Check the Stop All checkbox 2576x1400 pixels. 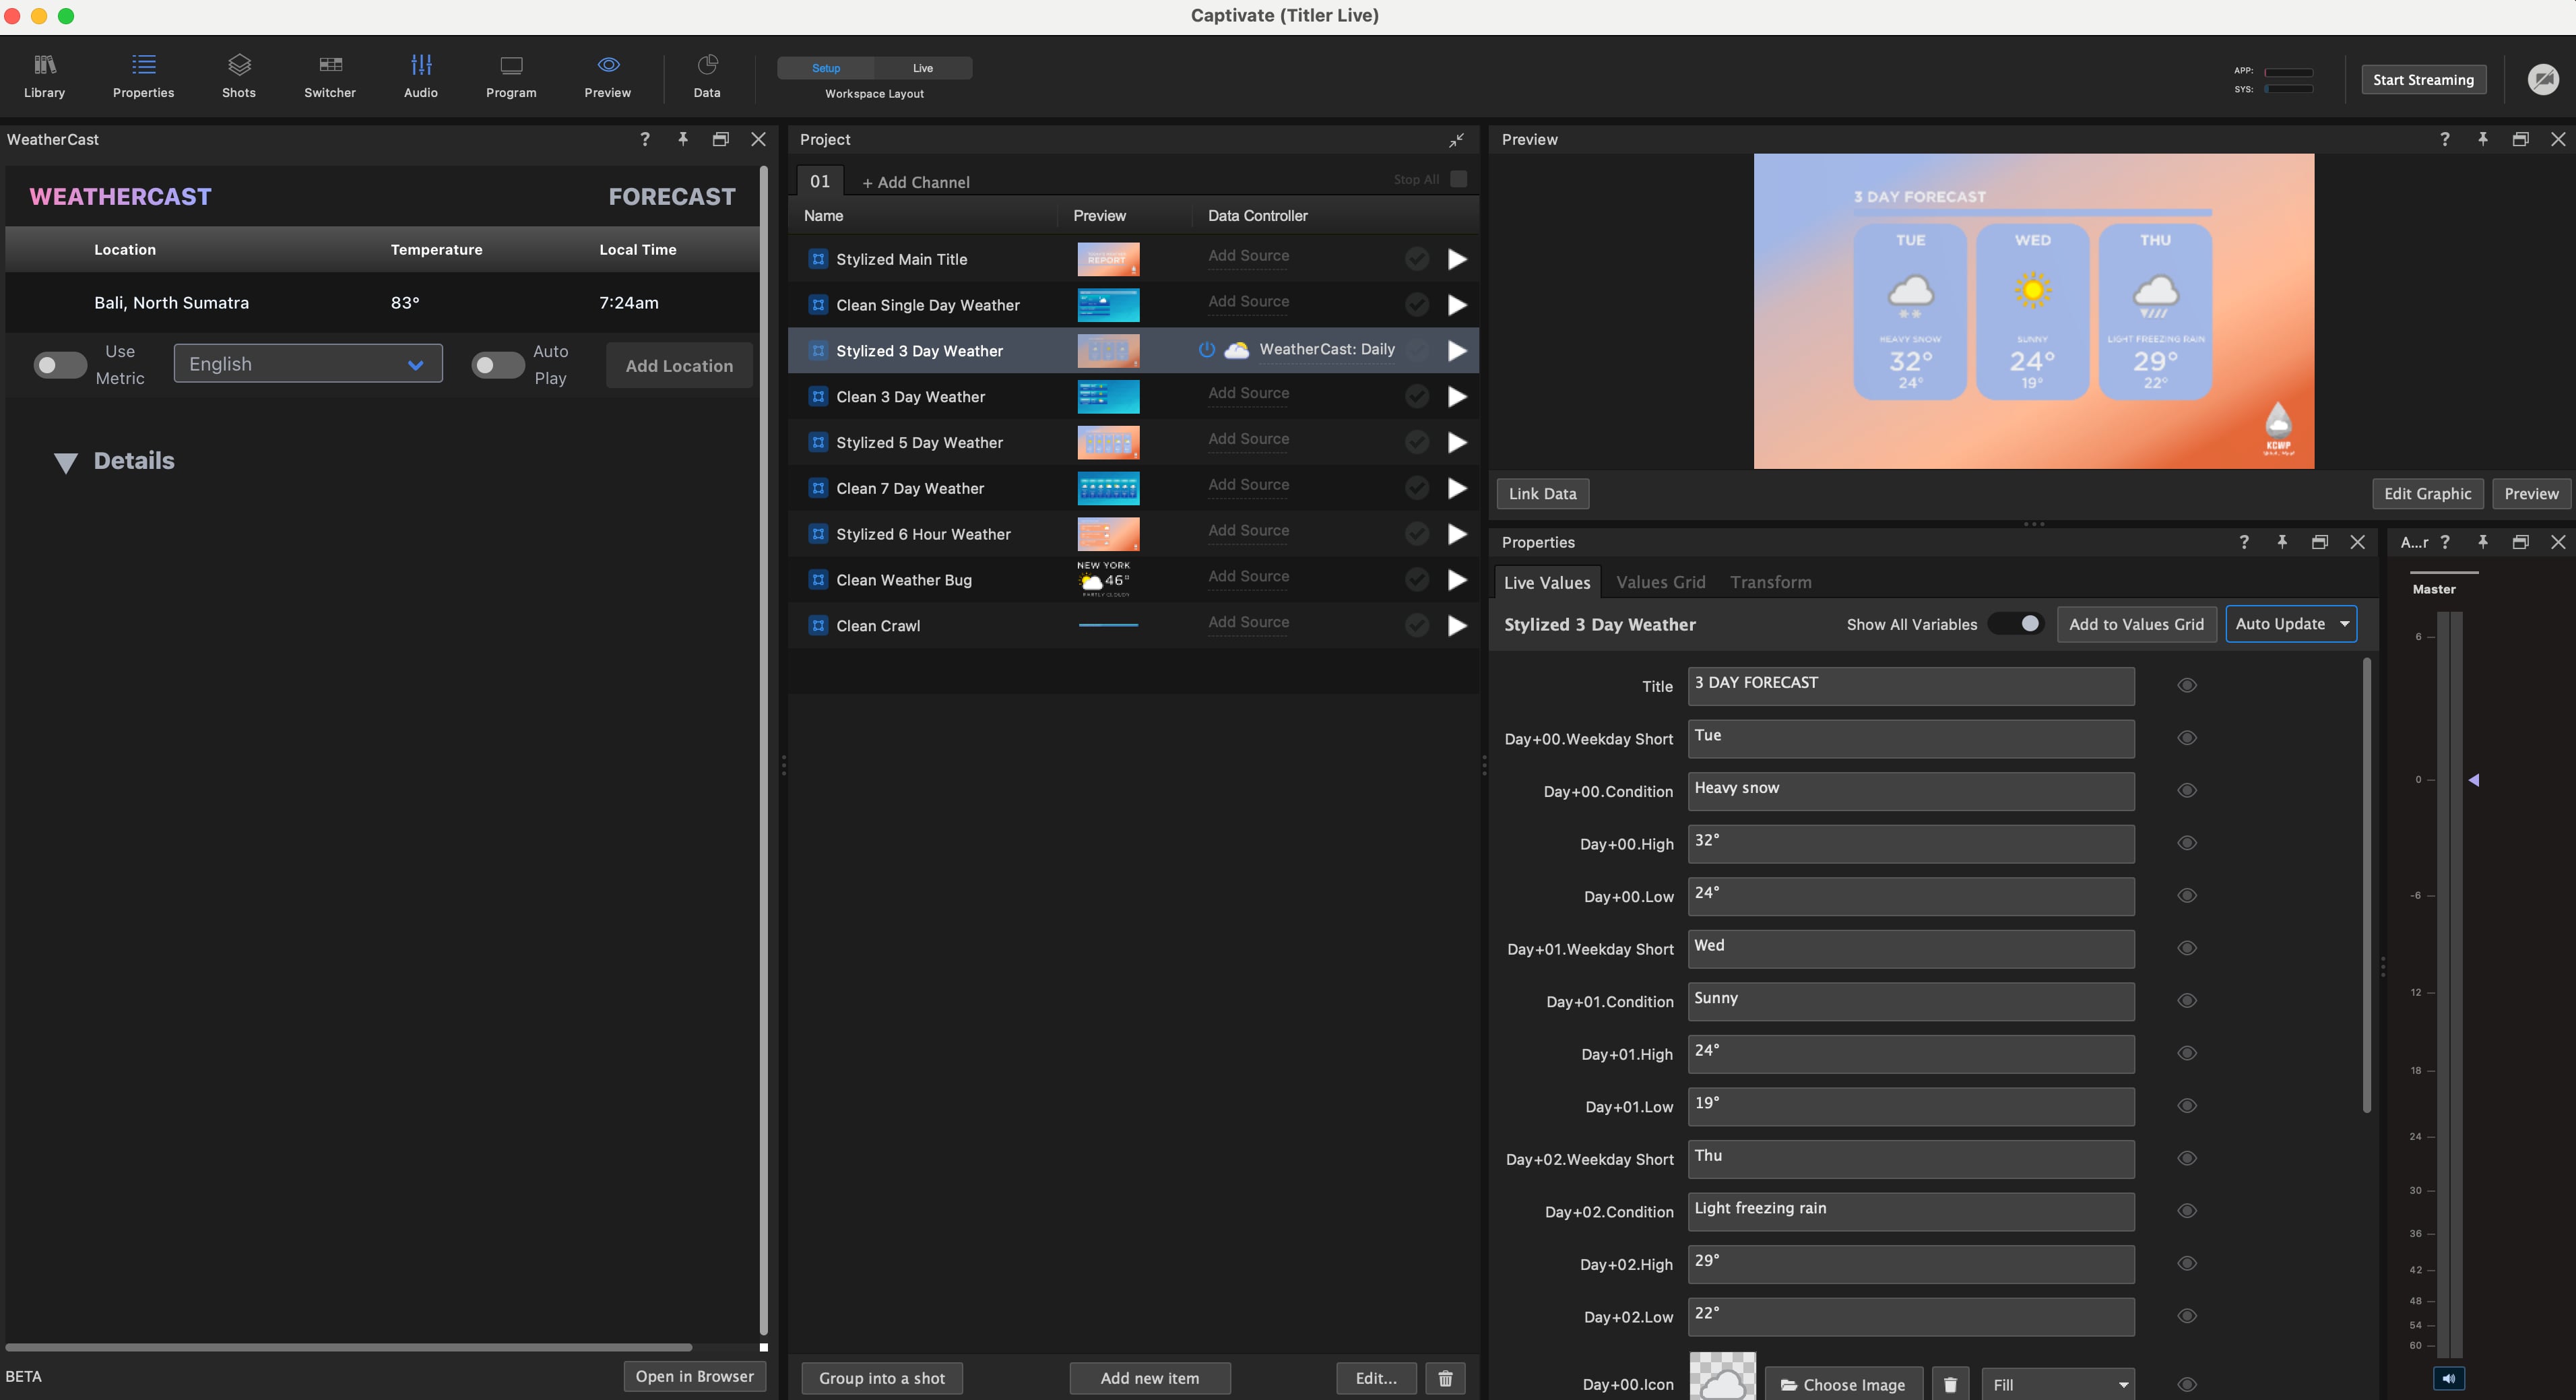point(1458,179)
